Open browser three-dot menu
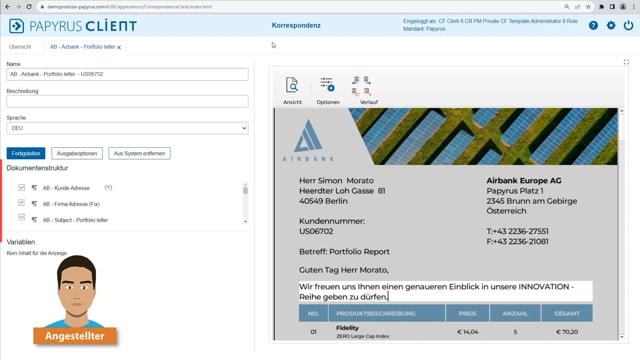 [633, 7]
